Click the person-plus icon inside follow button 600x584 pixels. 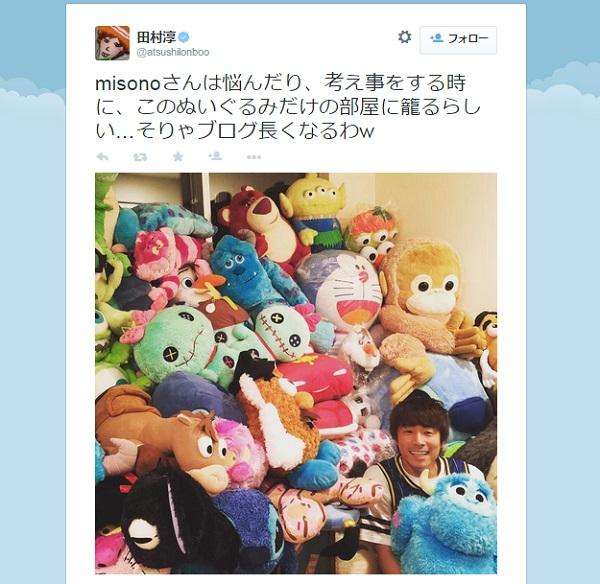437,38
